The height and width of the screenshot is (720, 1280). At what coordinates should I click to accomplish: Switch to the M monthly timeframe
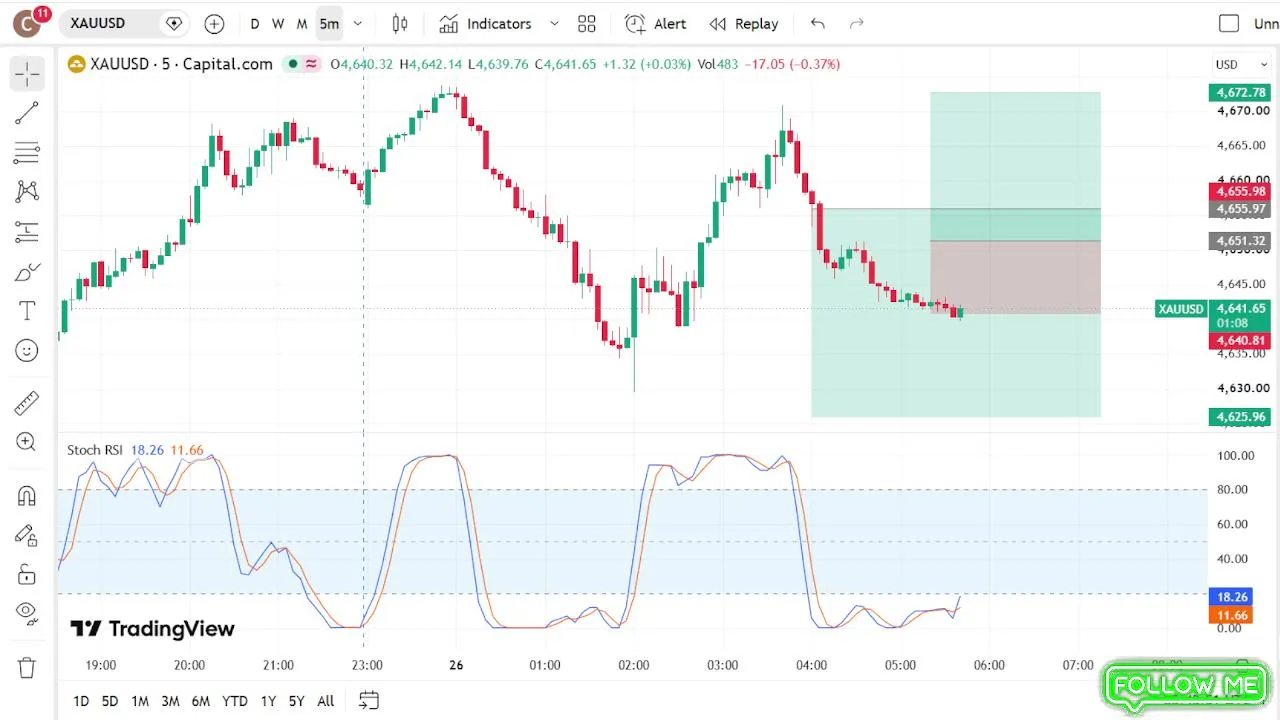(x=302, y=23)
